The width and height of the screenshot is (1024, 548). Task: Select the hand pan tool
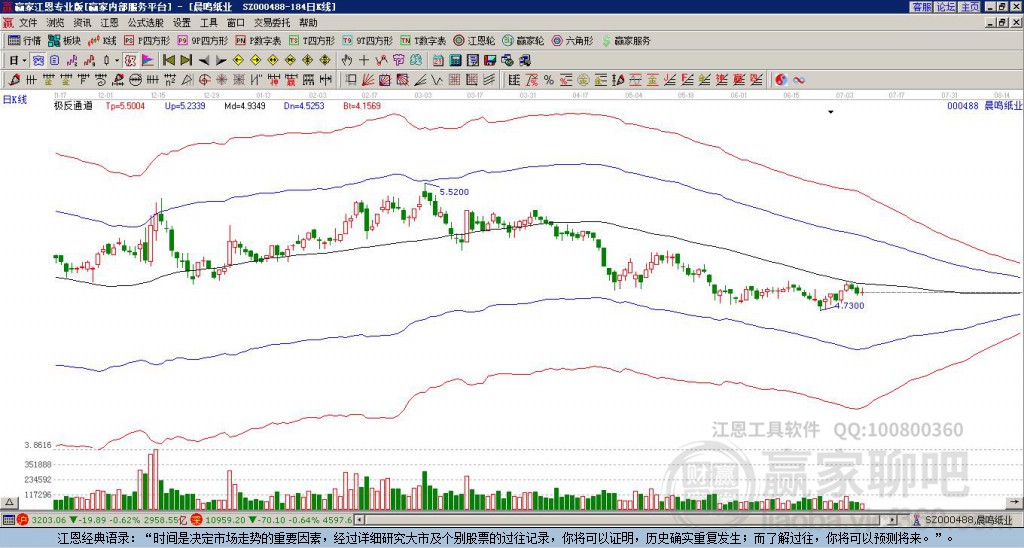point(347,60)
